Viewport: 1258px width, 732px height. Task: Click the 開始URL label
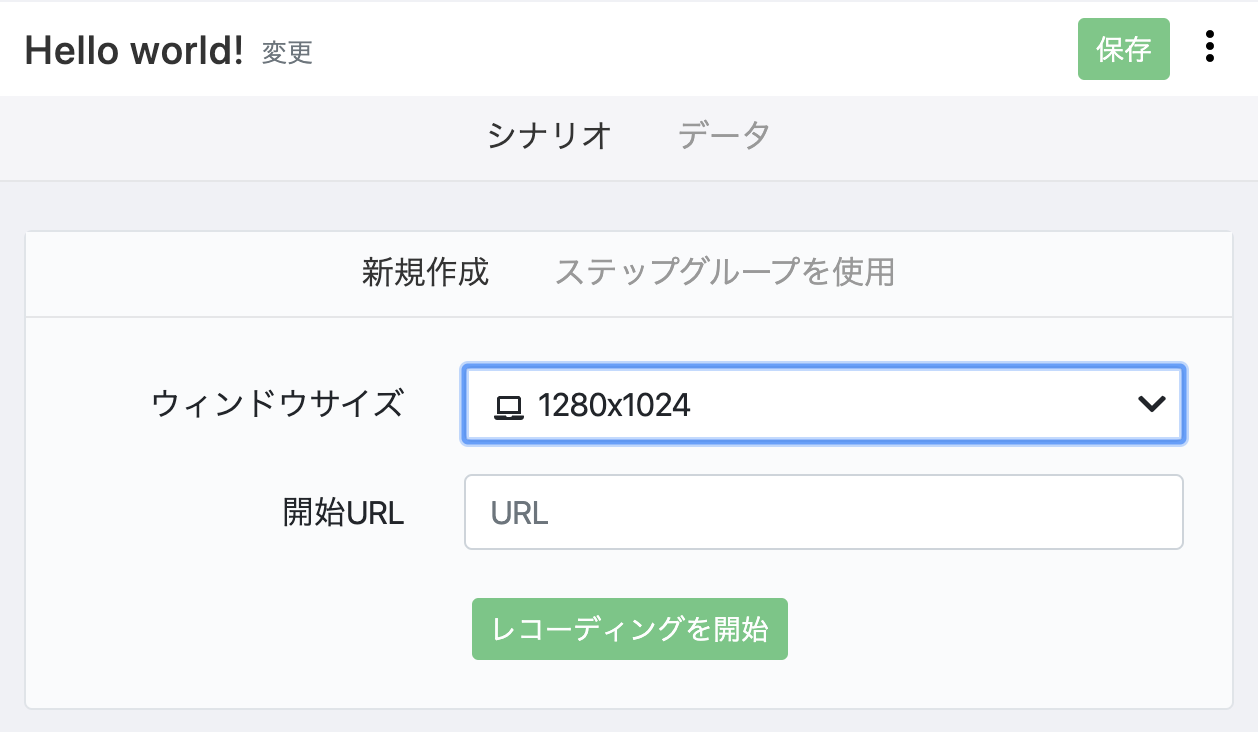343,512
